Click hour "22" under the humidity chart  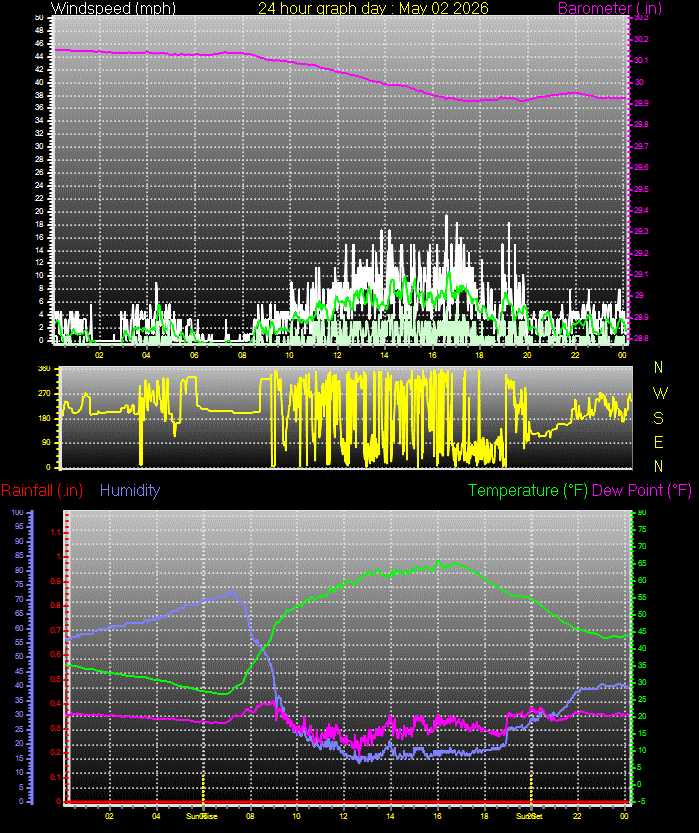[577, 816]
